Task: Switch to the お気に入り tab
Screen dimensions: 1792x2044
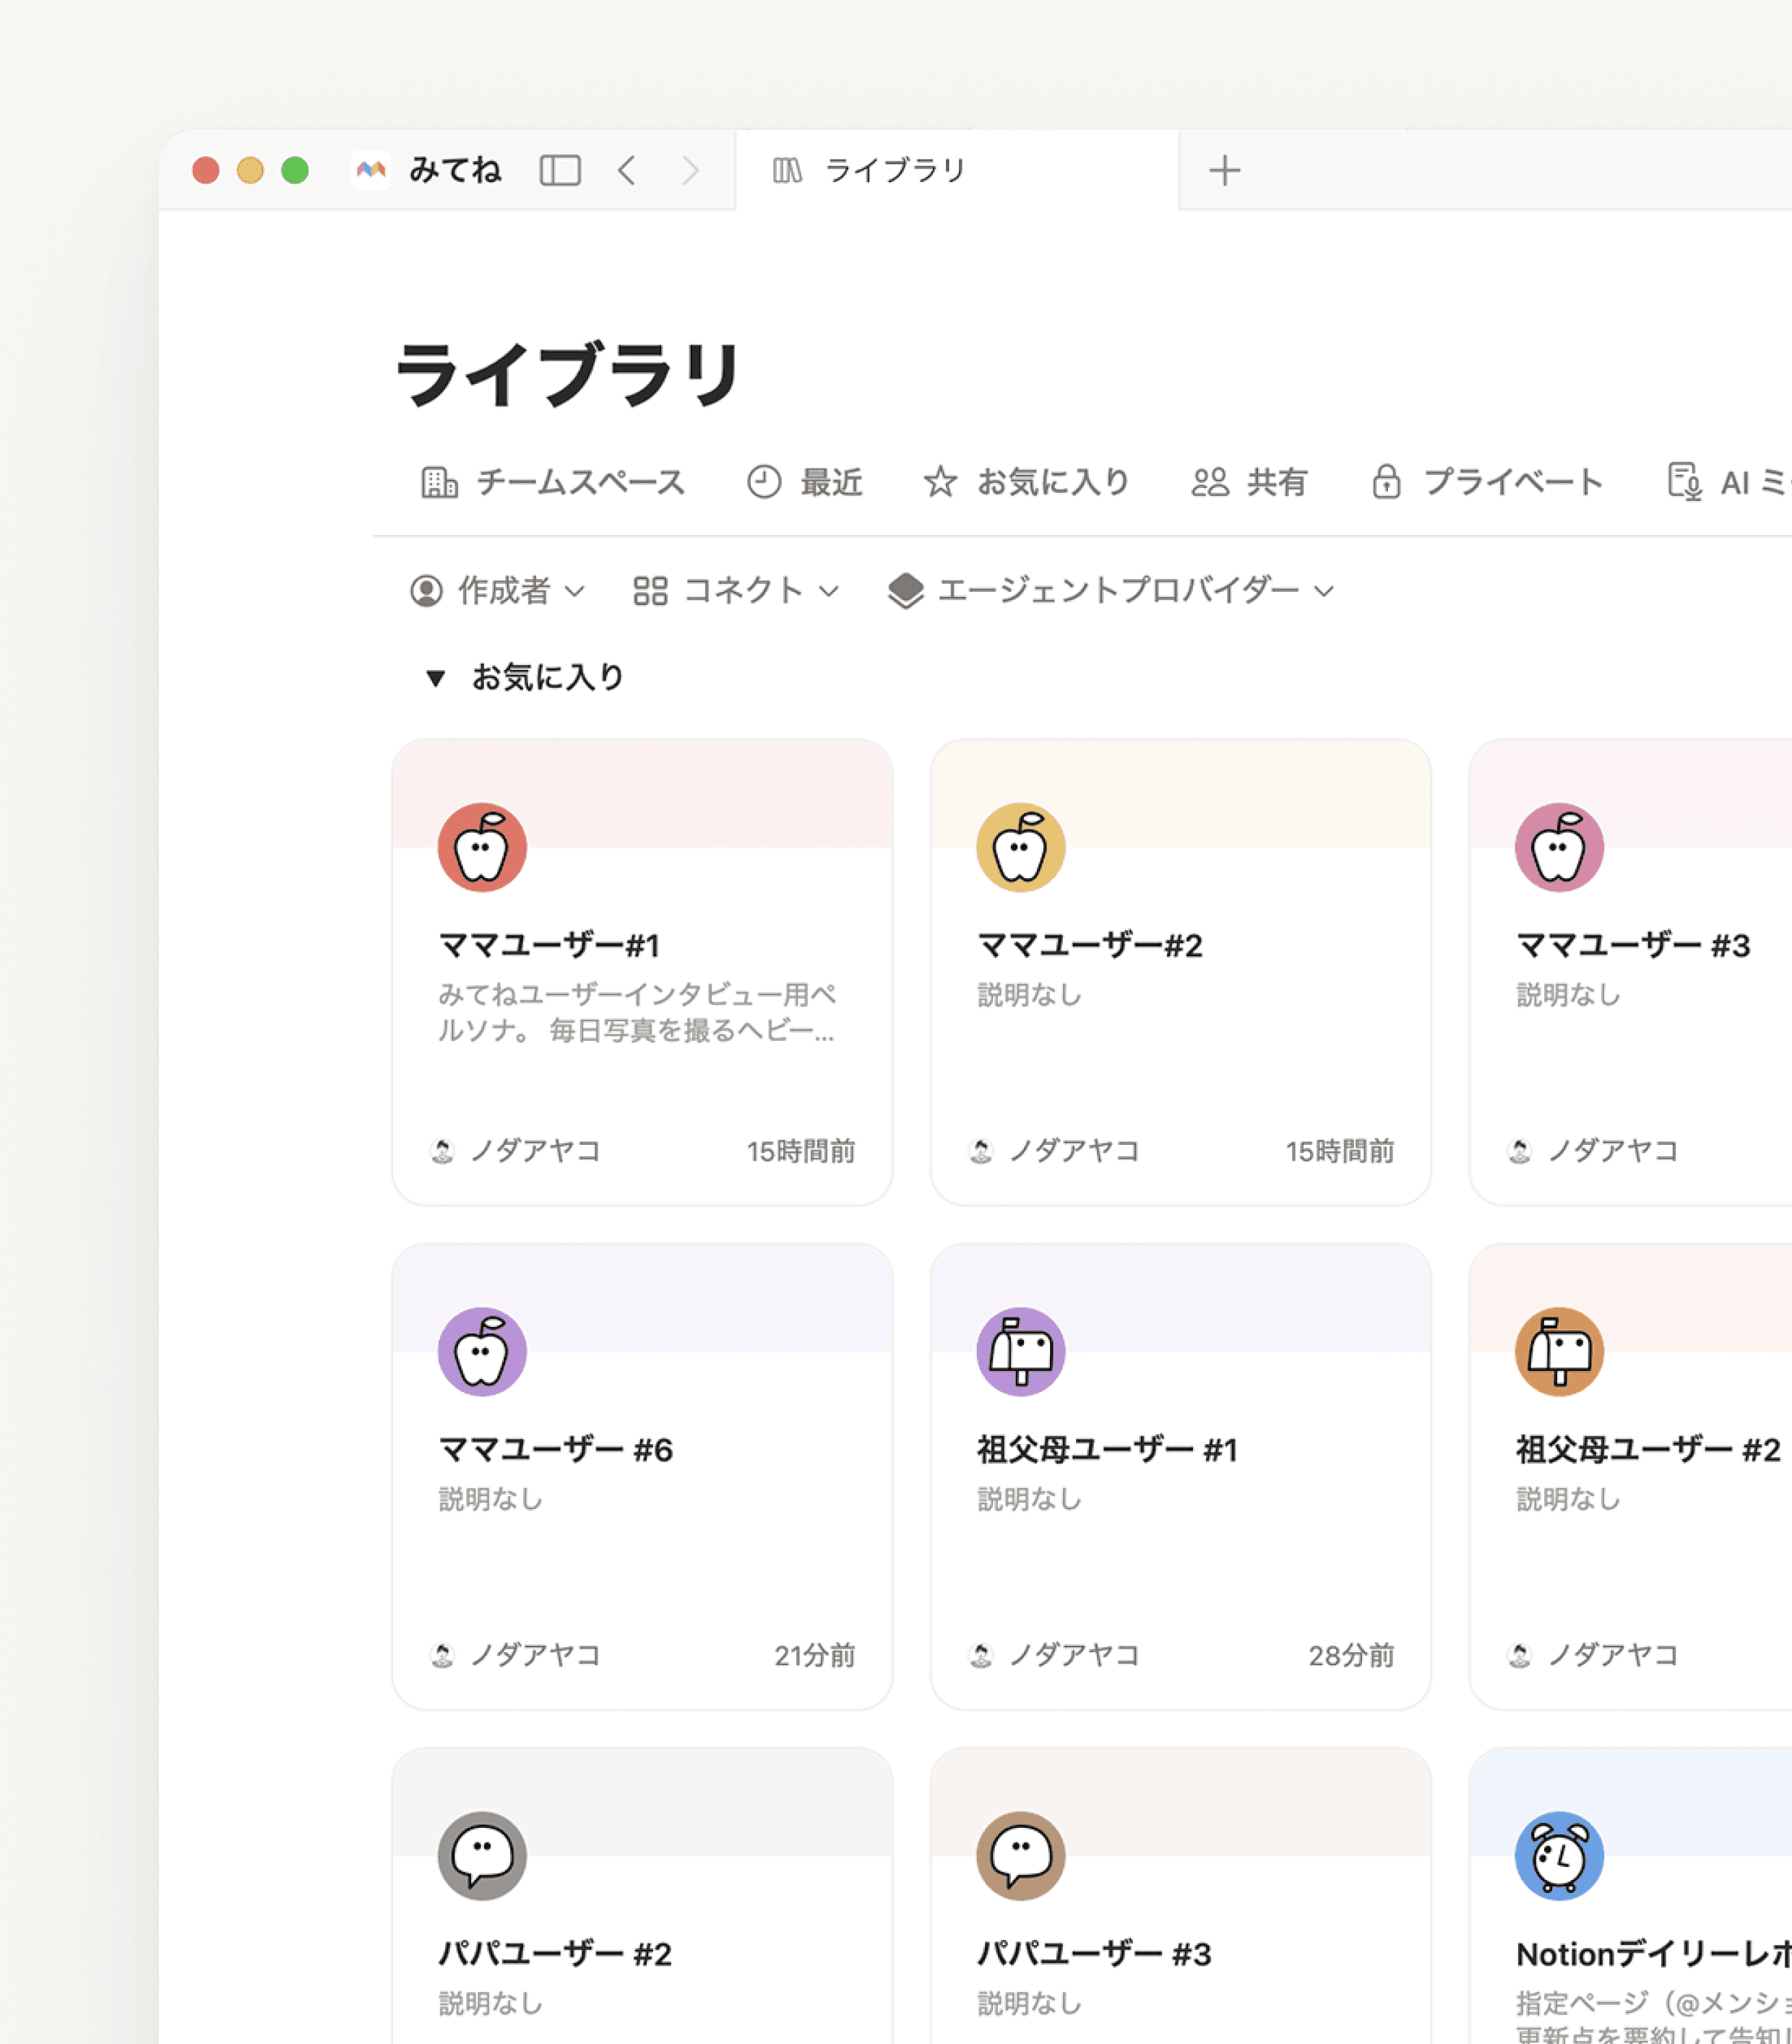Action: click(1027, 482)
